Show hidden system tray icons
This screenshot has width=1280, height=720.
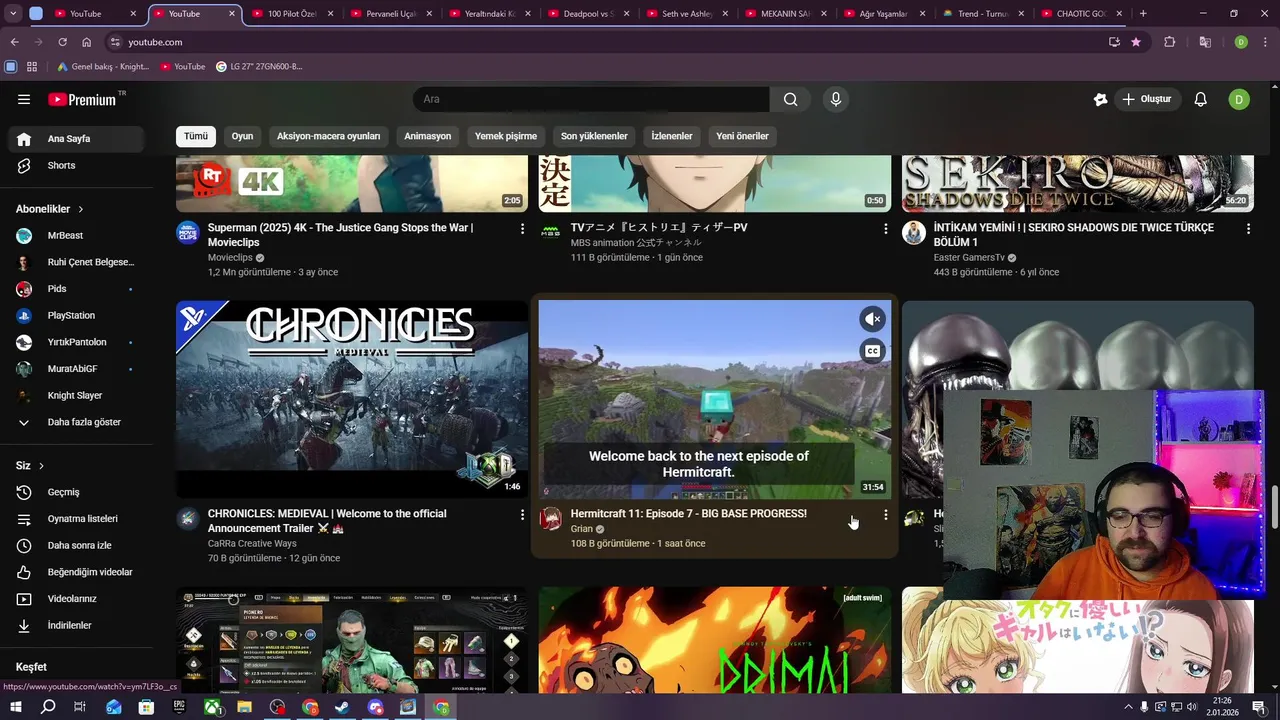1128,707
